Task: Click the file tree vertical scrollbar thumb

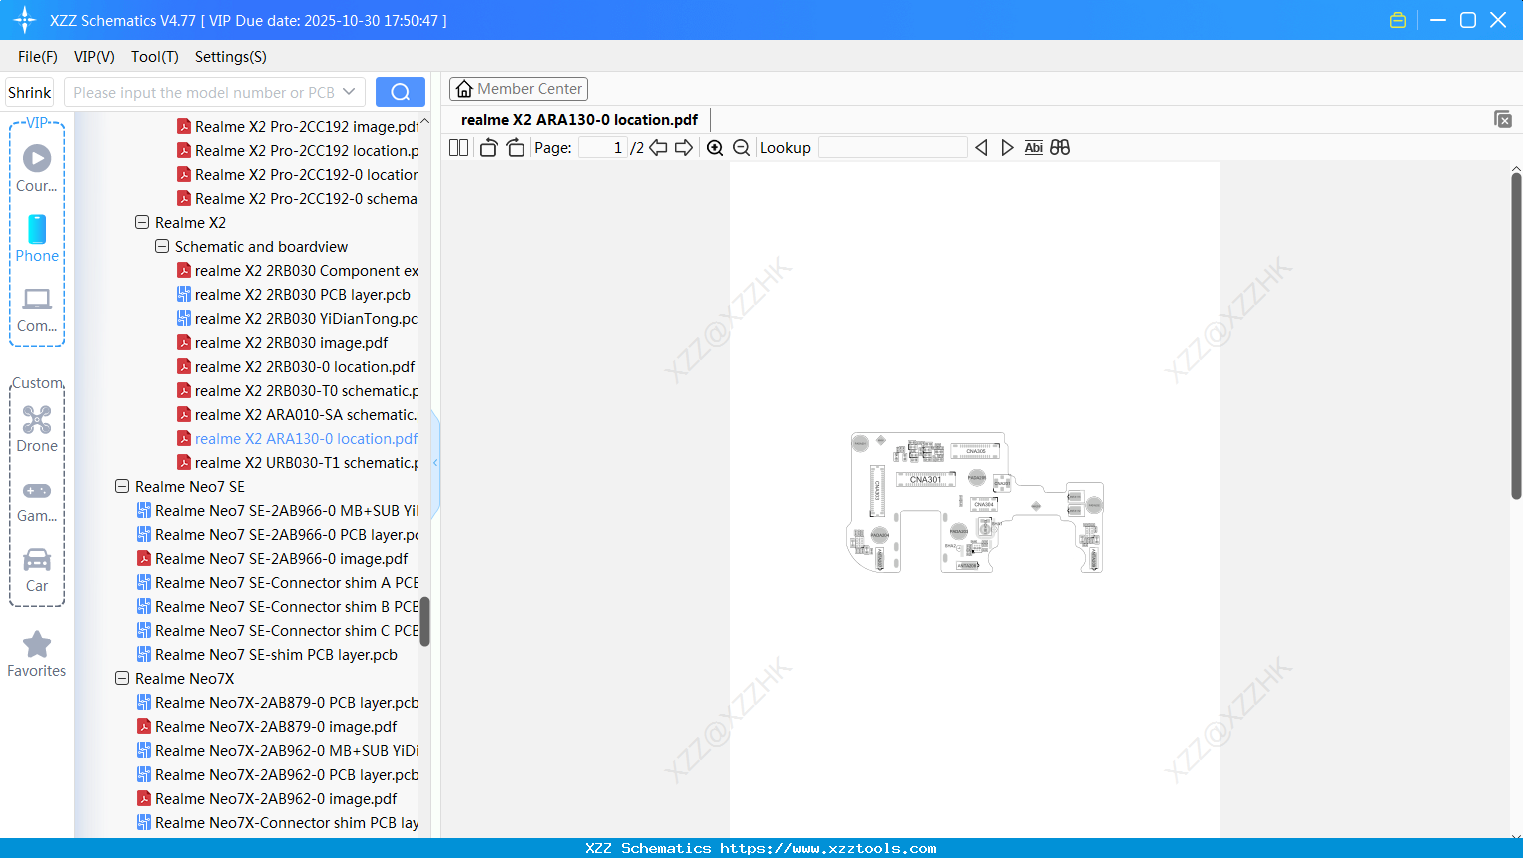Action: point(425,621)
